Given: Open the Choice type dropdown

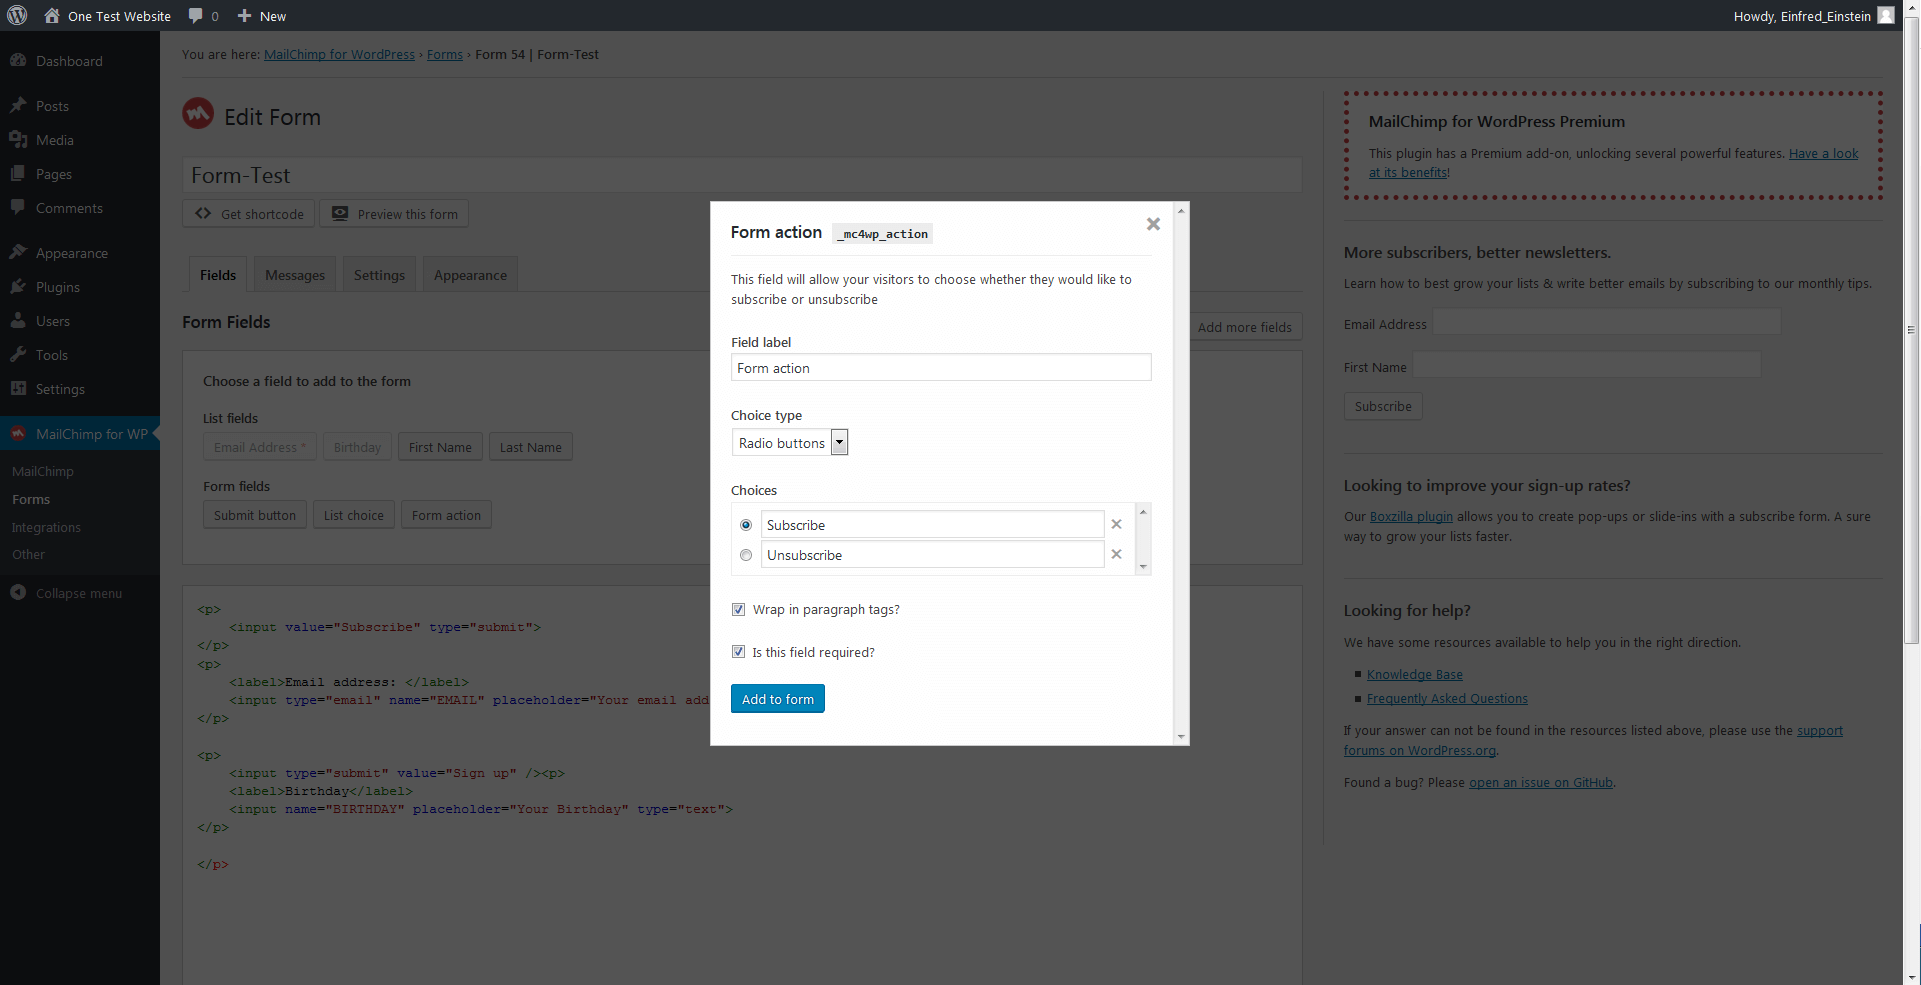Looking at the screenshot, I should coord(790,443).
